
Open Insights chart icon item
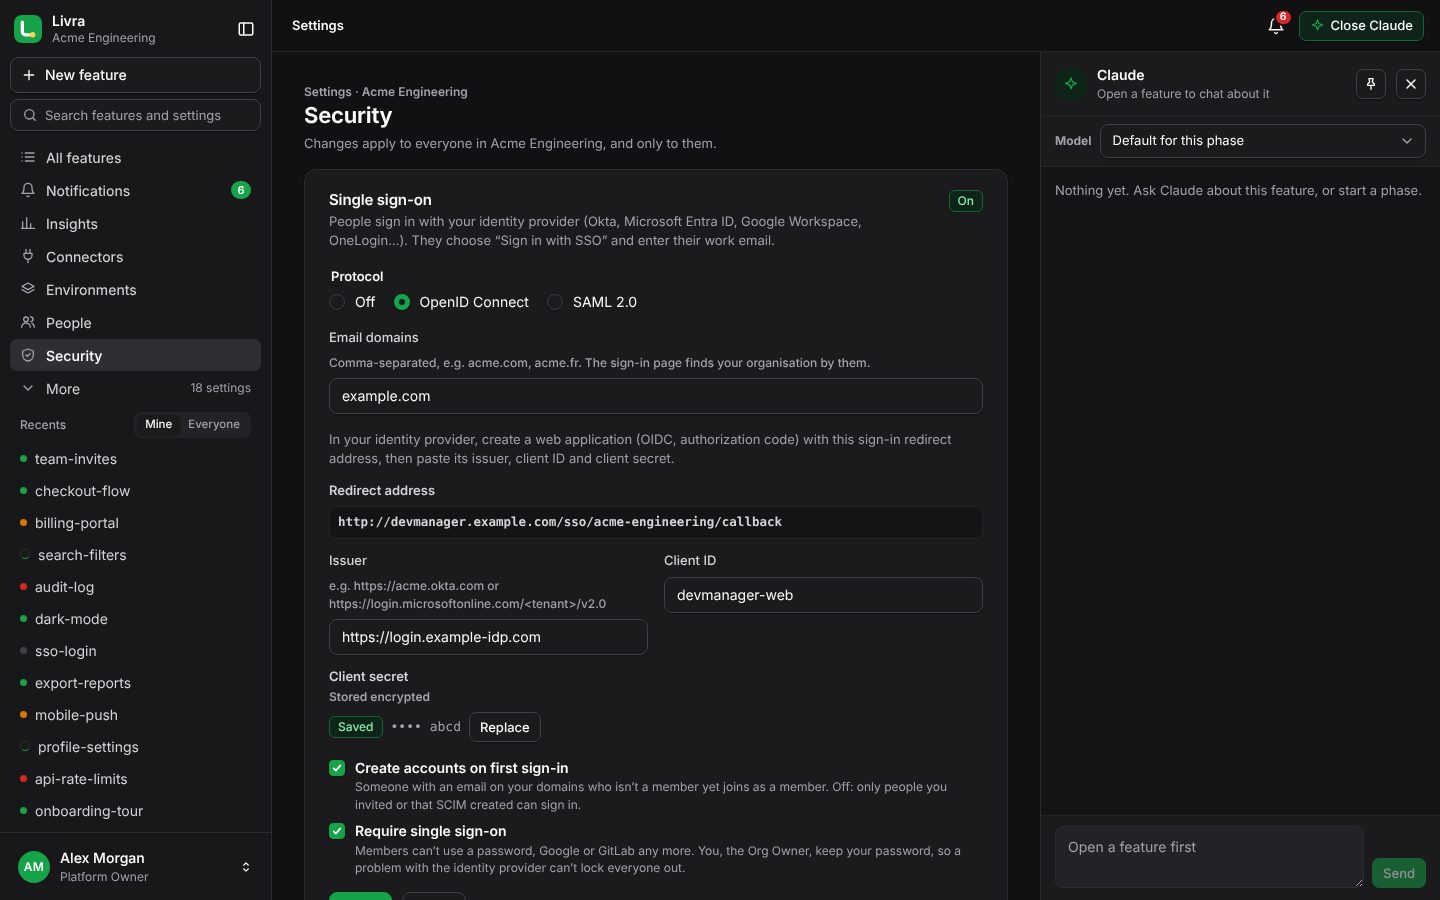point(135,224)
